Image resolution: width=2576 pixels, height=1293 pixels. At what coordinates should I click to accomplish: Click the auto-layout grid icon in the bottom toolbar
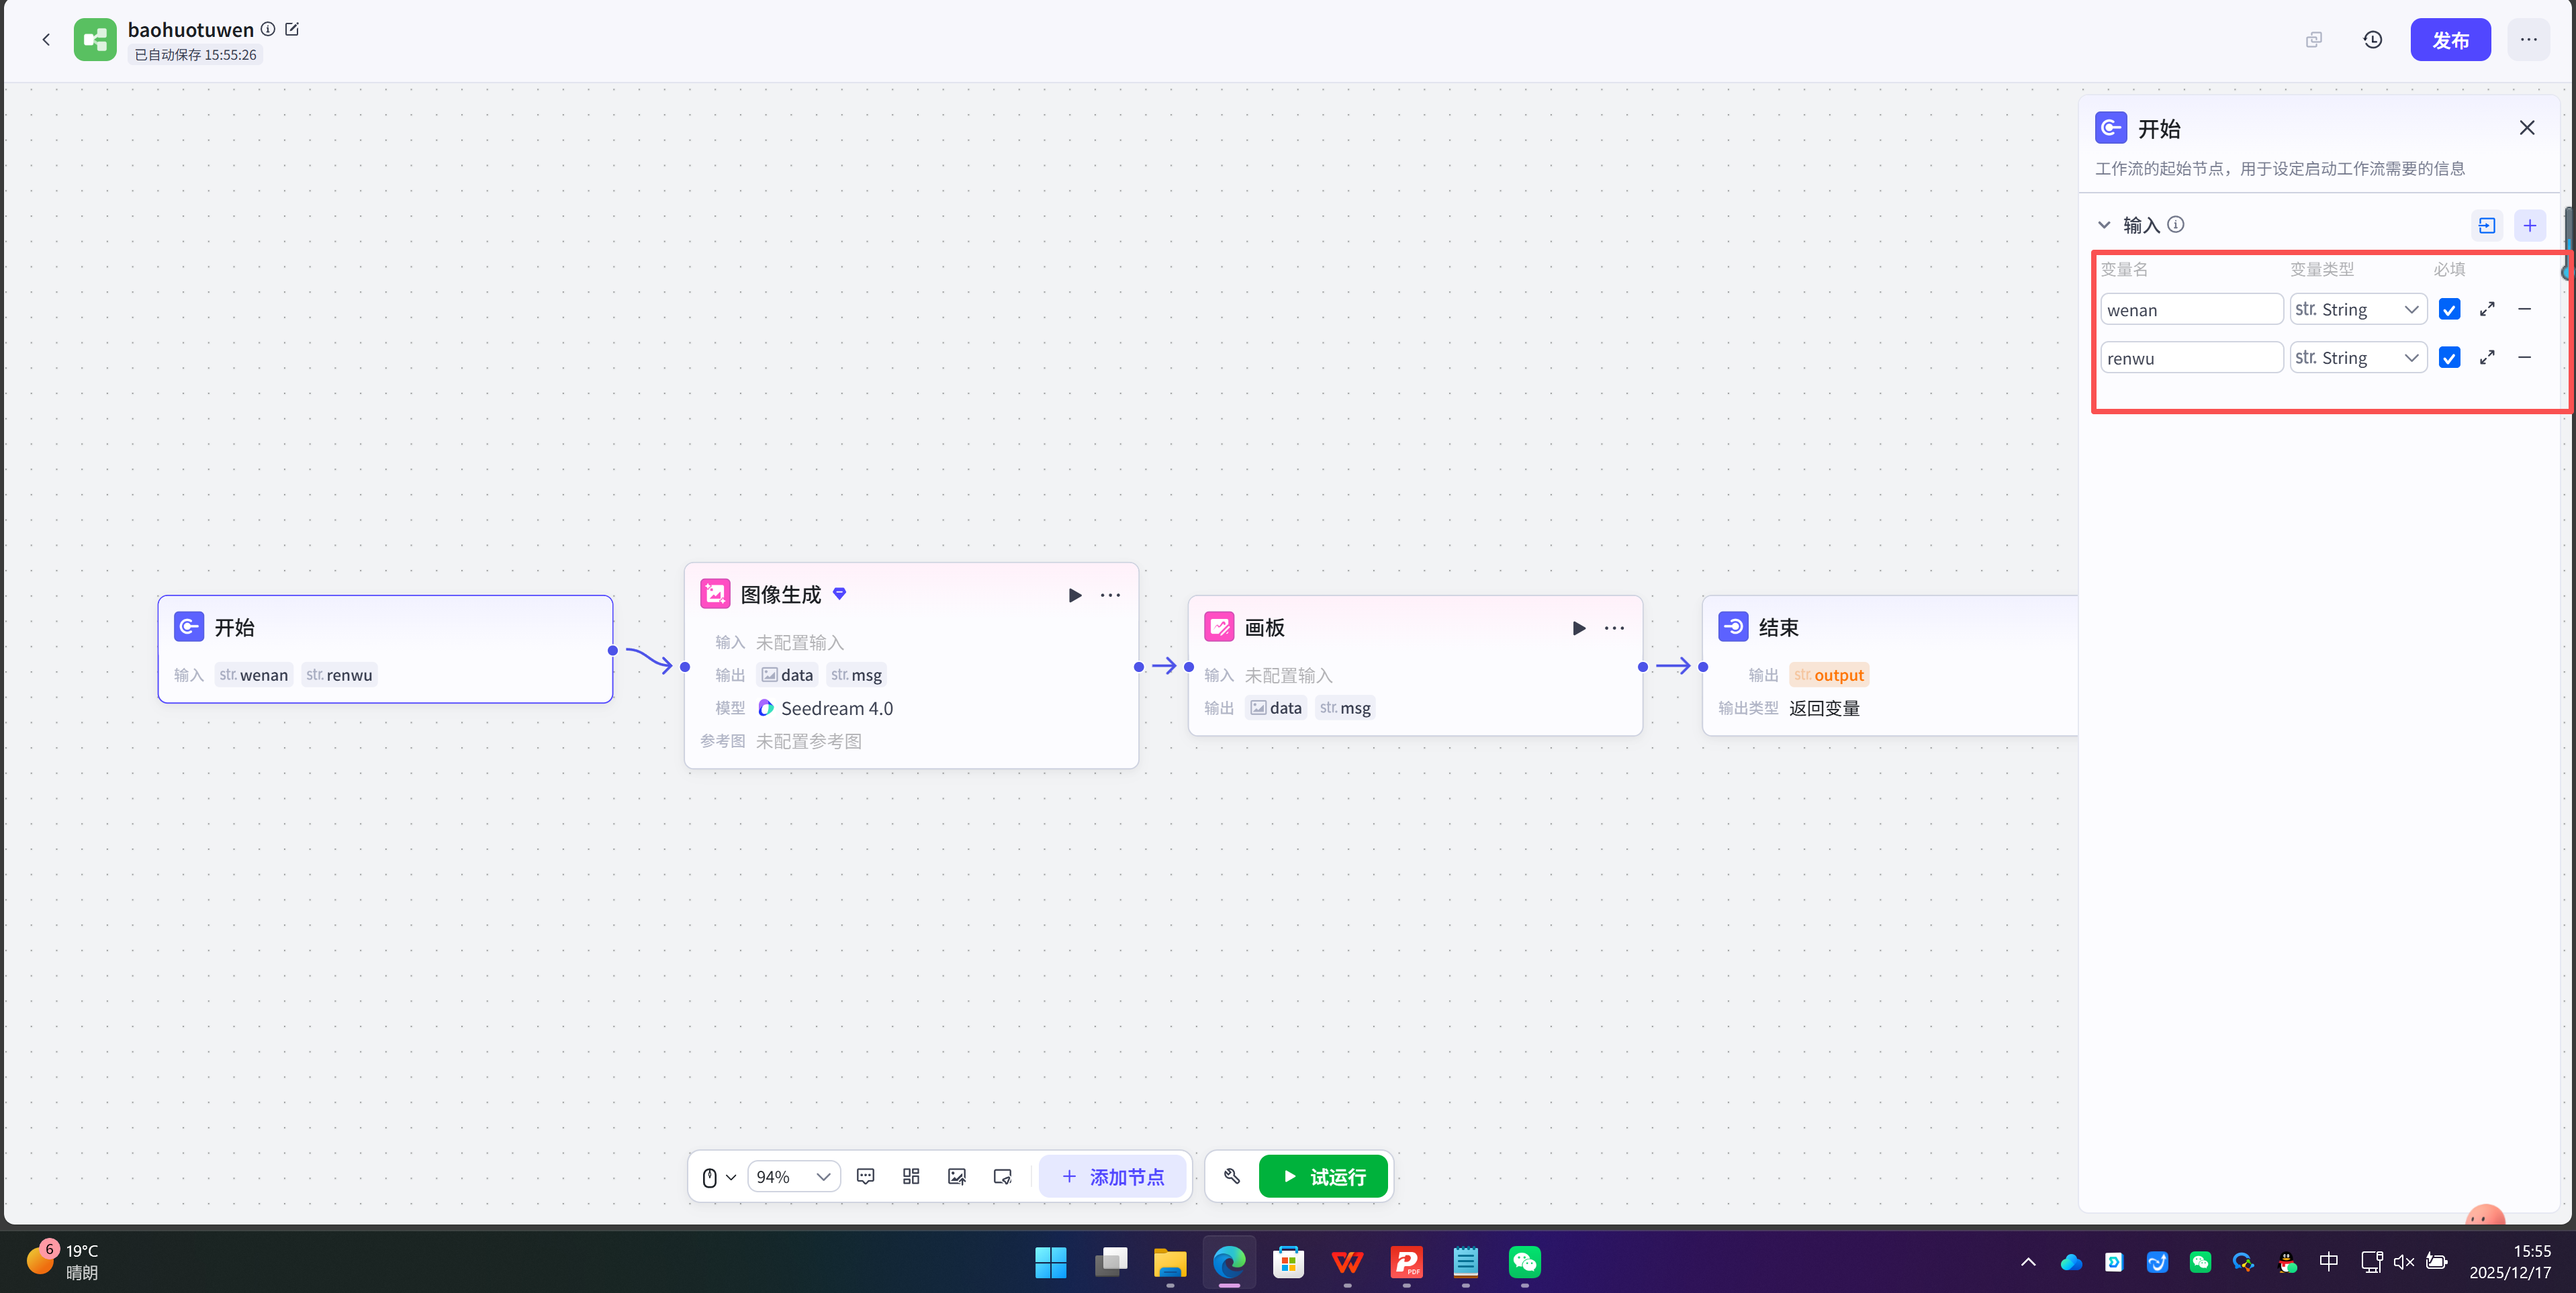(911, 1176)
